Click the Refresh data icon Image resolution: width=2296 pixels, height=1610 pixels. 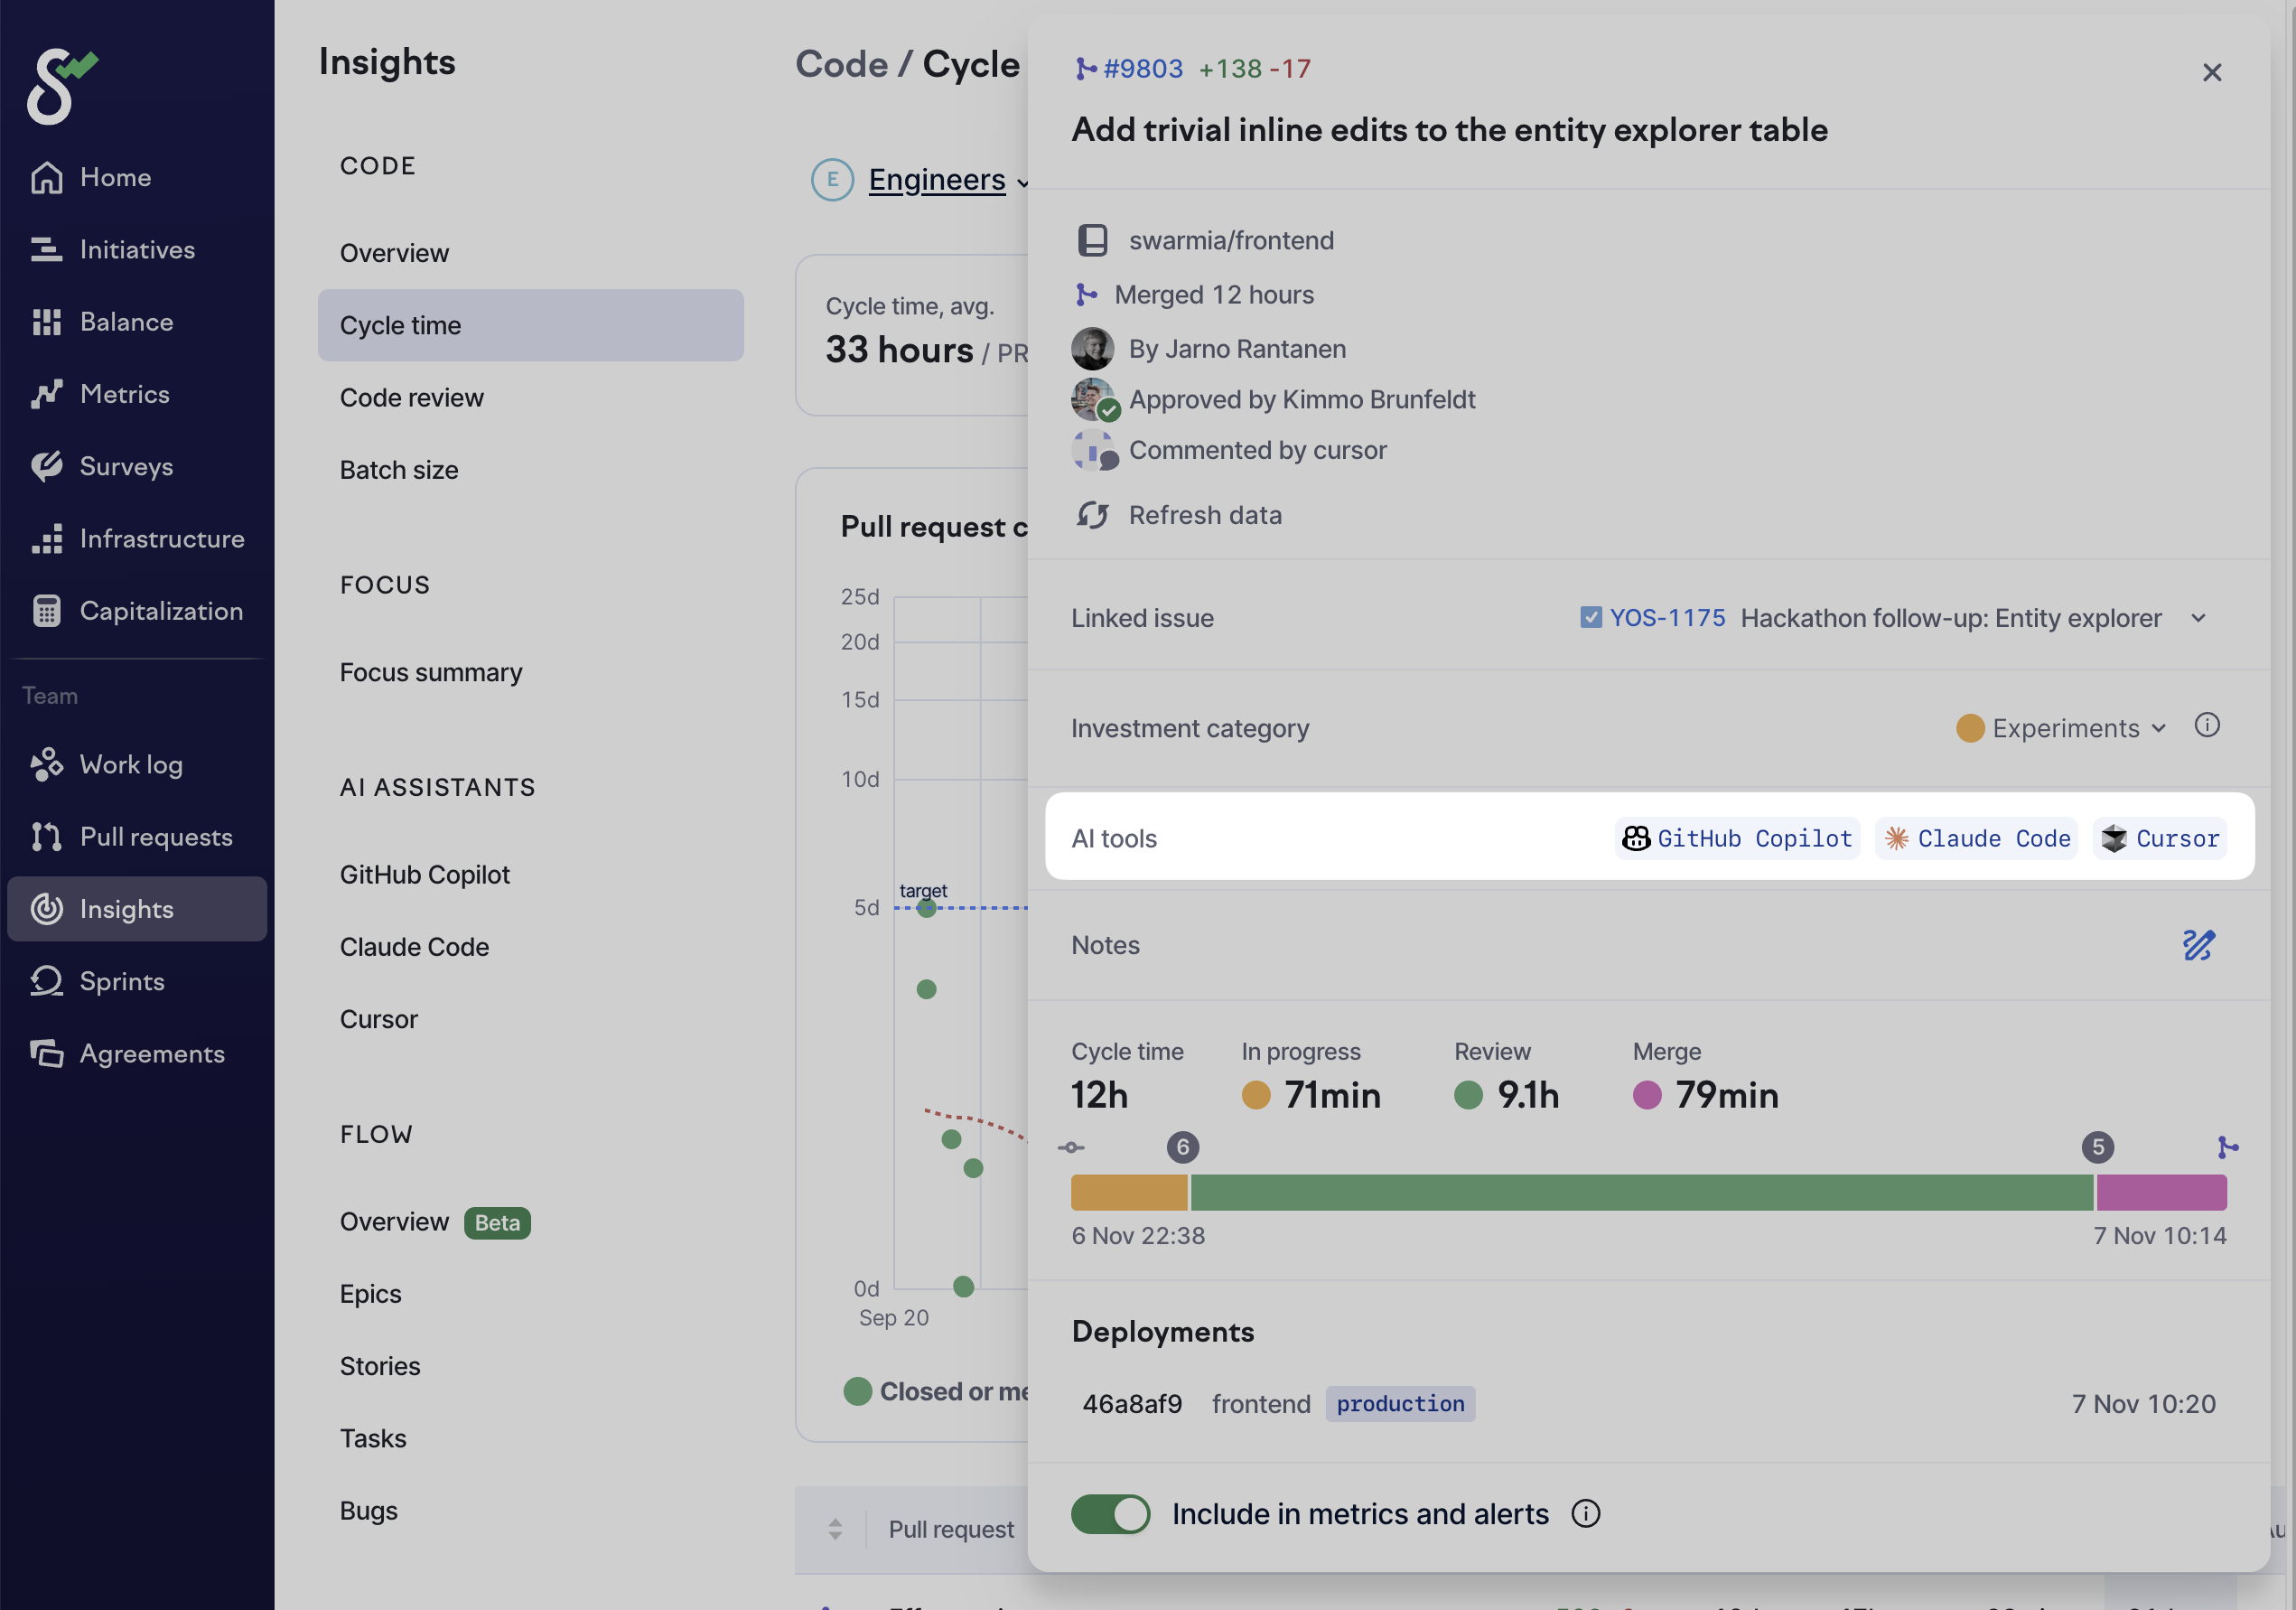coord(1092,515)
